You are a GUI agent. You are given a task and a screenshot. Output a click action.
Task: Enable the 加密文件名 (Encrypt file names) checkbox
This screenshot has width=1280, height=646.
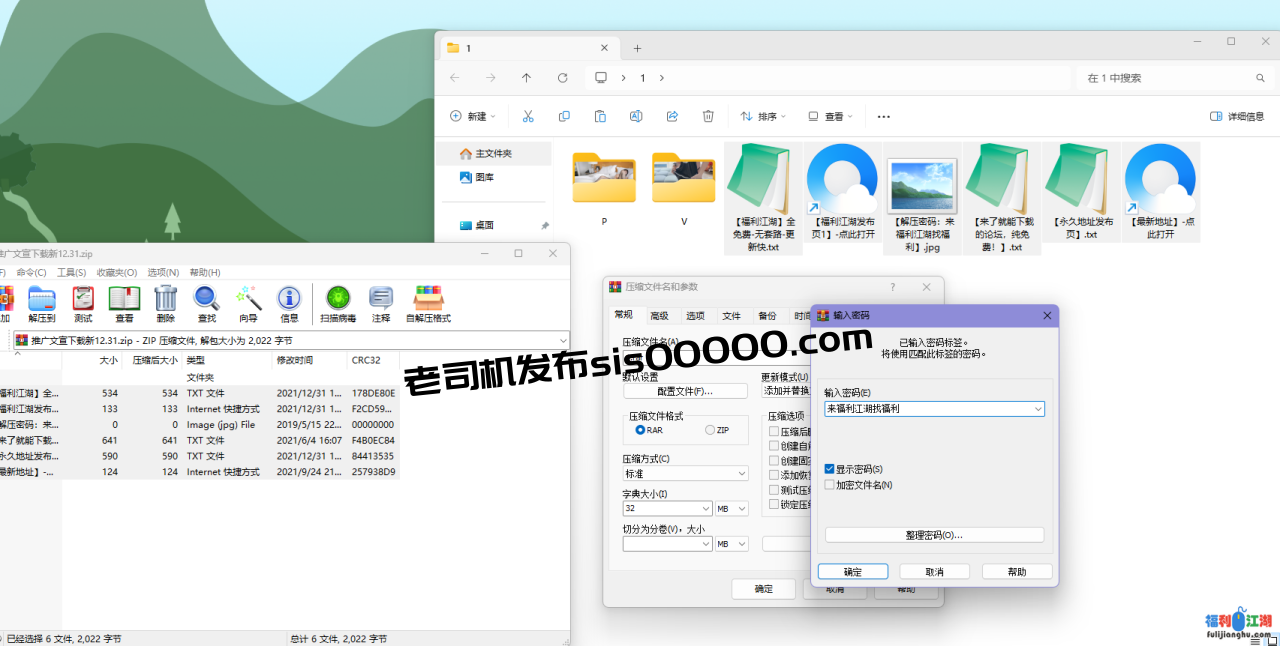coord(830,485)
